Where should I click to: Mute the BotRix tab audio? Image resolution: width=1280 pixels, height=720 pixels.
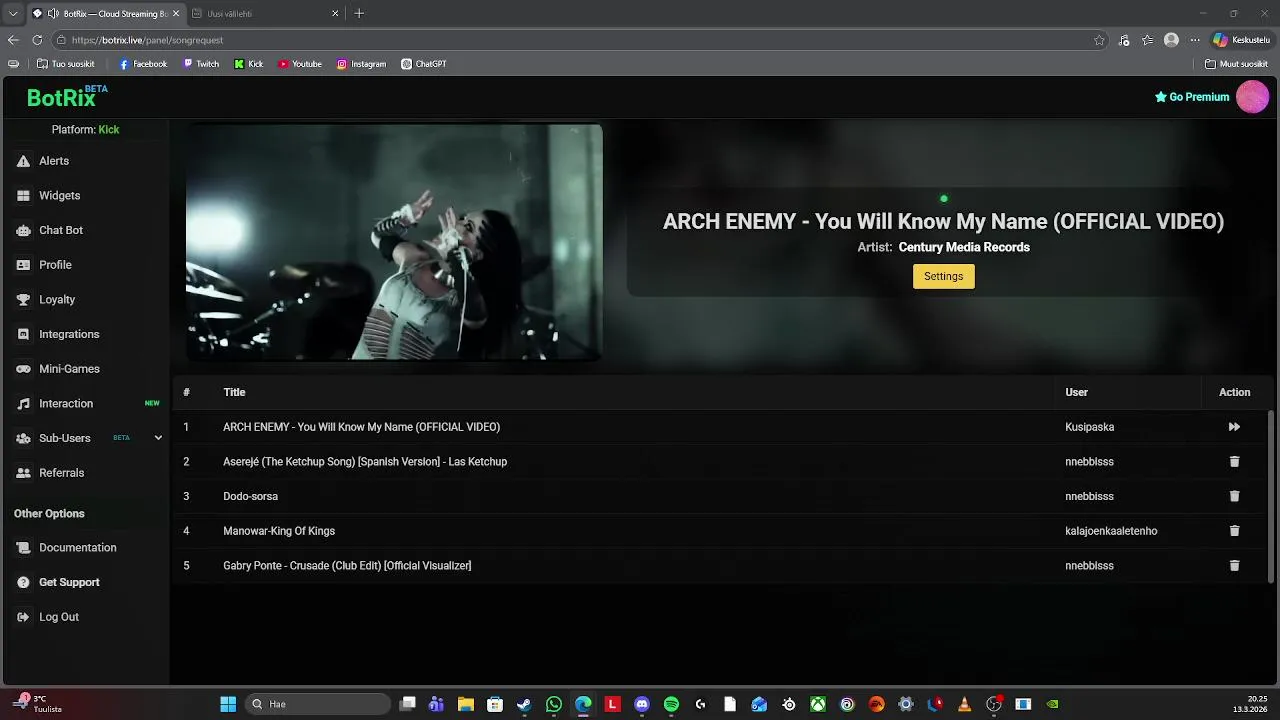52,14
